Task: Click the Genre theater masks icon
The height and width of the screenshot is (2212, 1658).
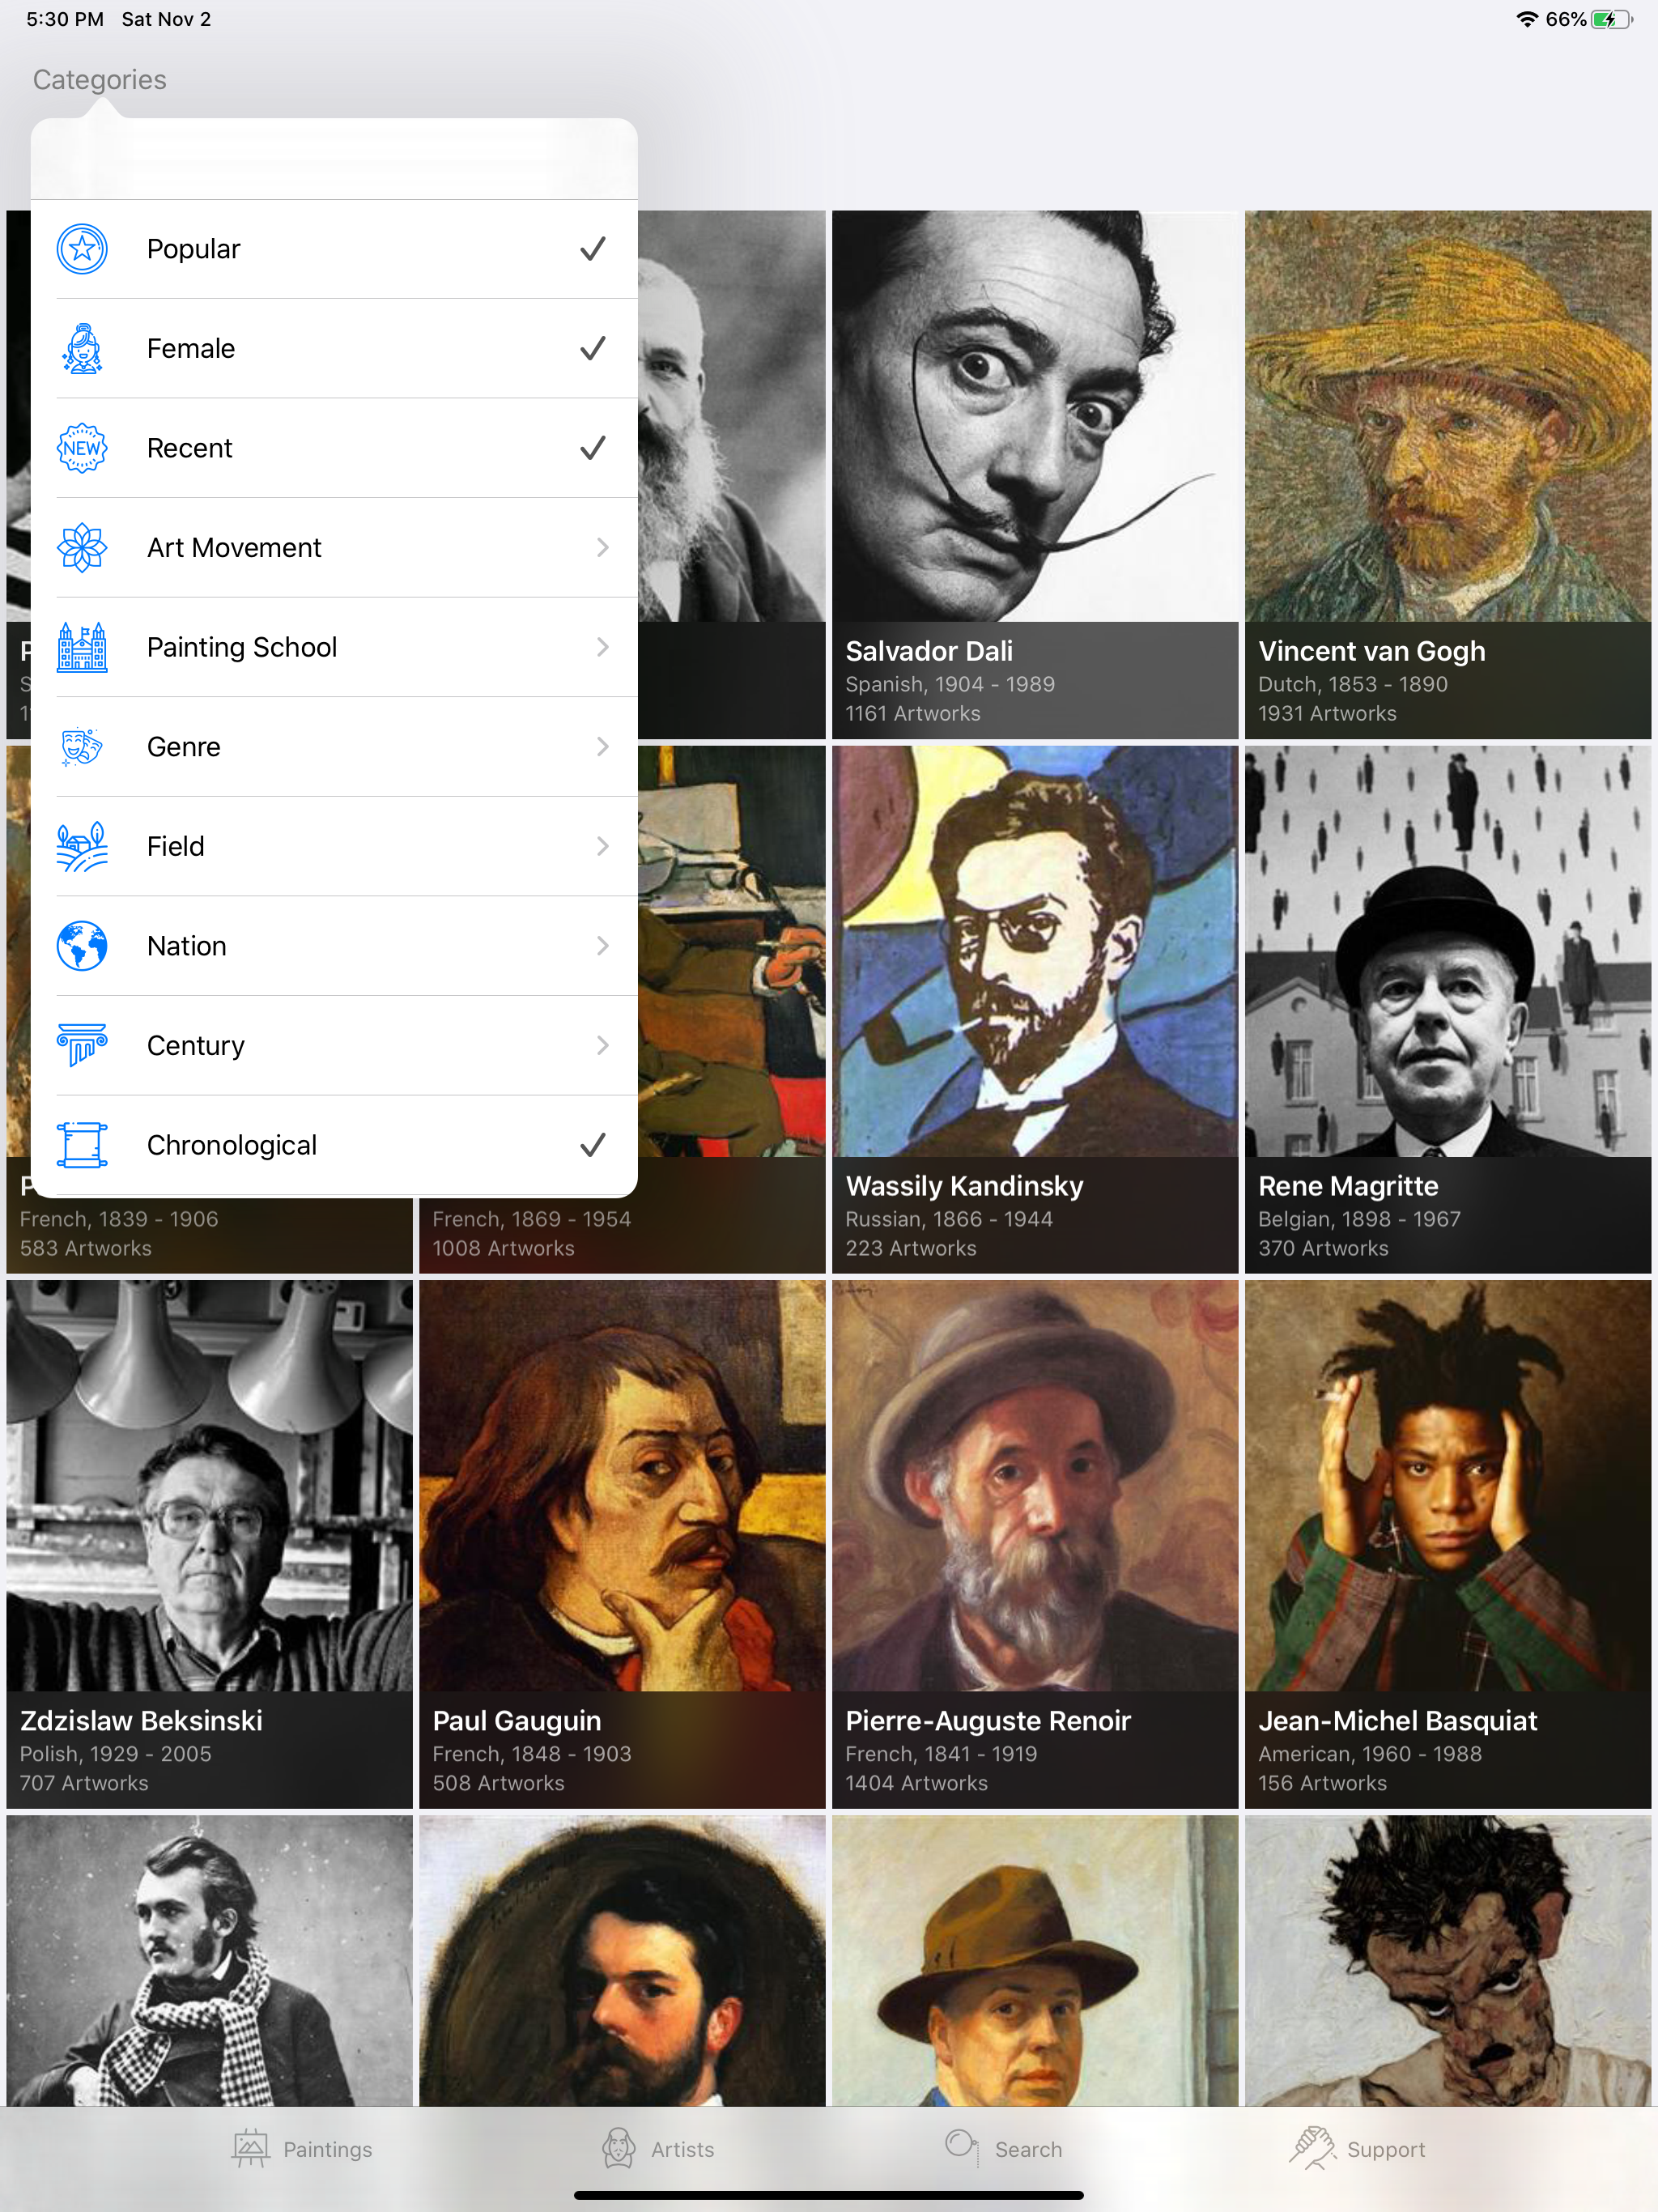Action: click(x=82, y=746)
